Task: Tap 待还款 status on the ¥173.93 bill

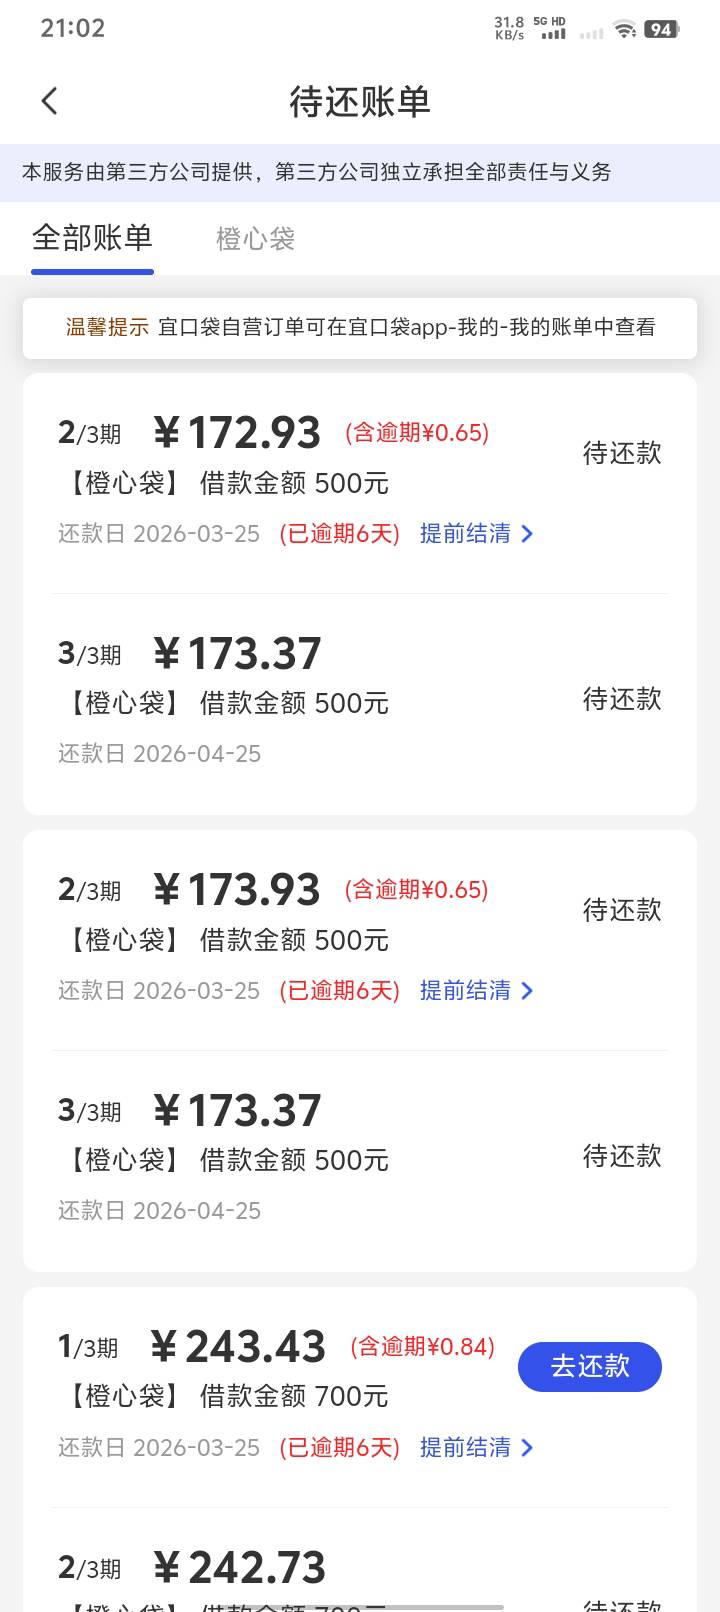Action: 622,910
